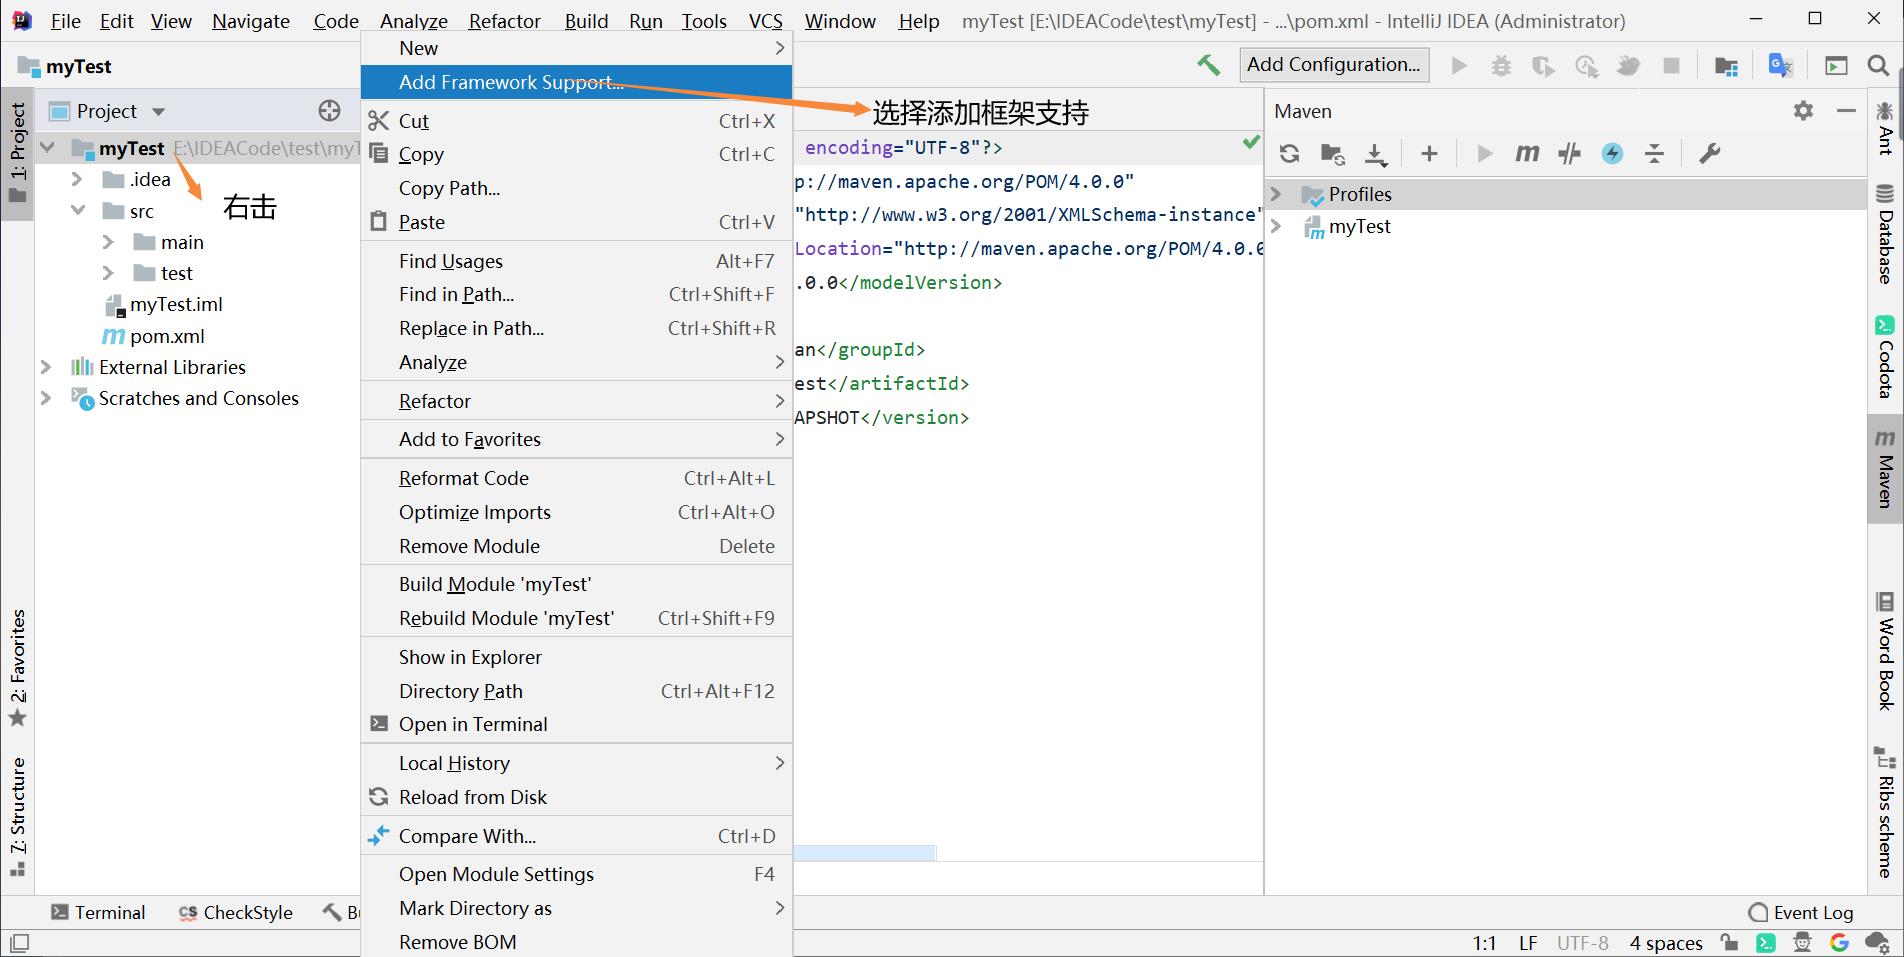The height and width of the screenshot is (957, 1904).
Task: Add a Maven project with the plus icon
Action: click(x=1429, y=153)
